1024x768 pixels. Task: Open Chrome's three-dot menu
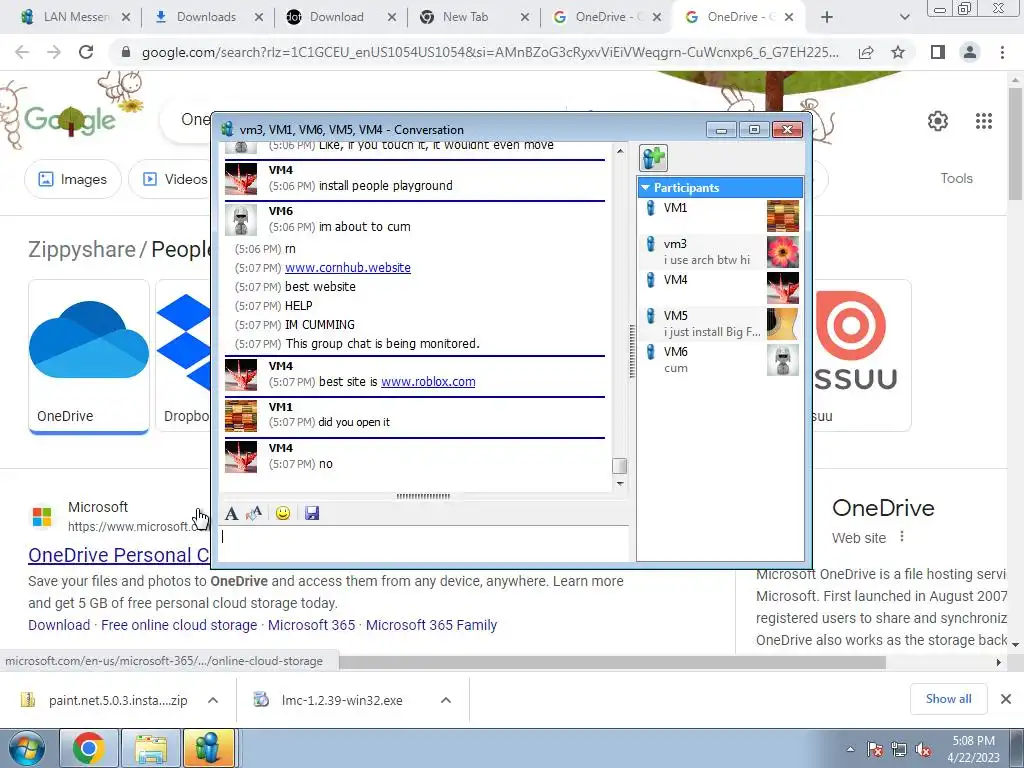(x=1002, y=52)
